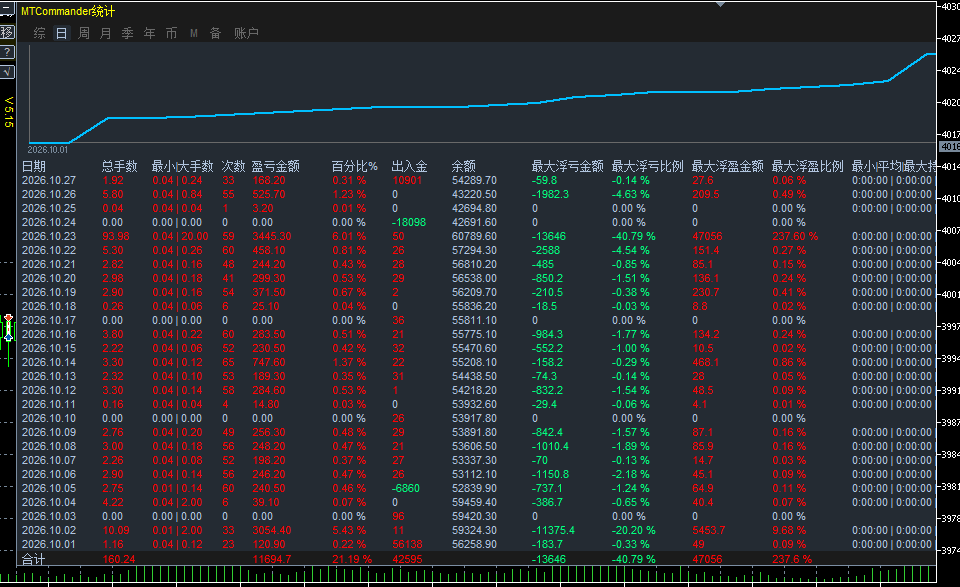Open help with the question mark button

tap(7, 52)
